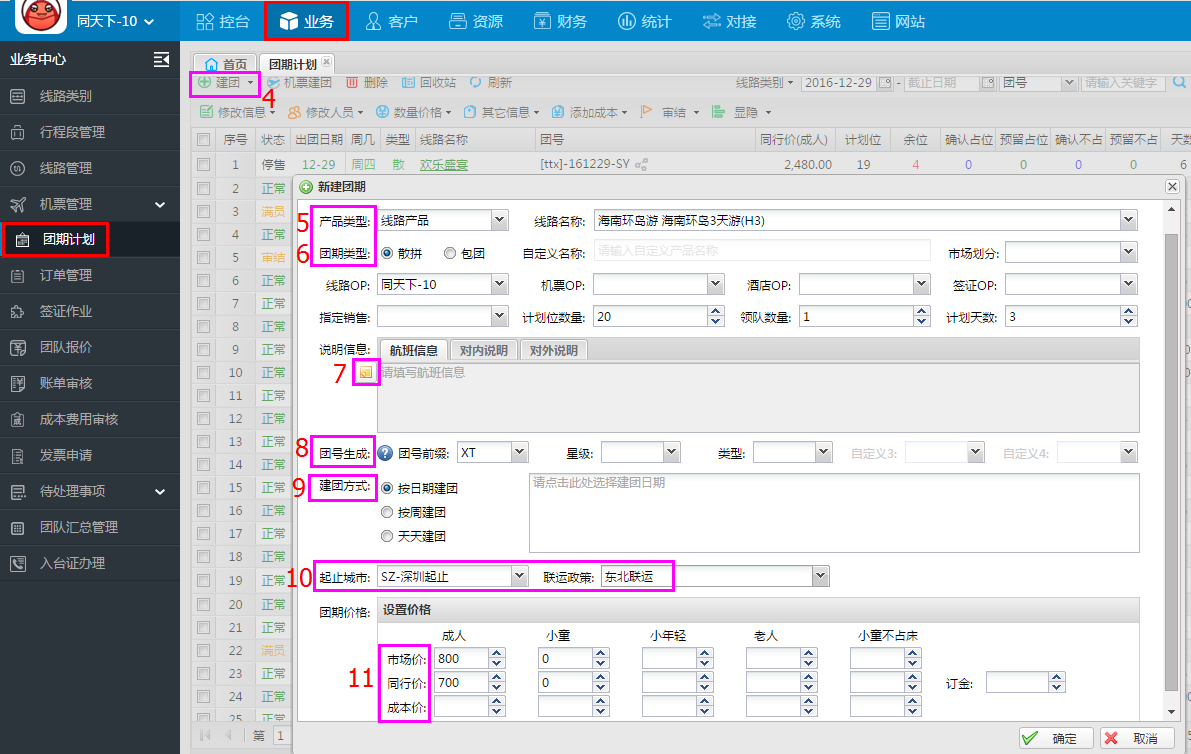Viewport: 1191px width, 754px height.
Task: Open the 机票OP dropdown
Action: [x=716, y=285]
